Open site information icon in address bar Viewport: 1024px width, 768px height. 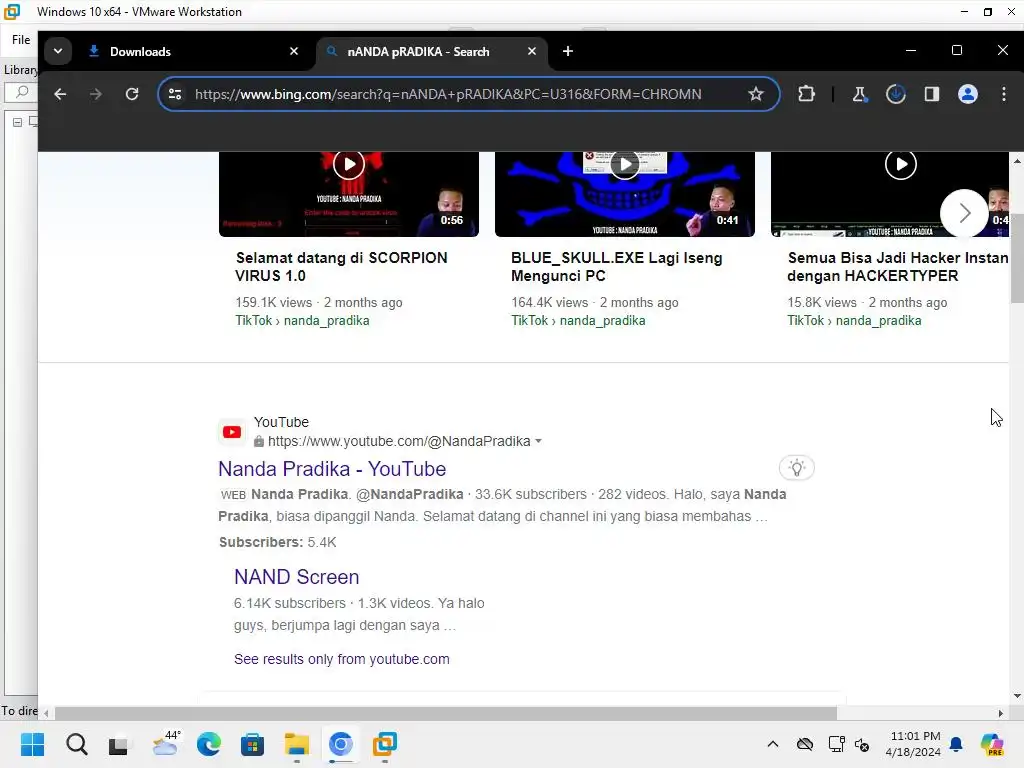coord(175,94)
